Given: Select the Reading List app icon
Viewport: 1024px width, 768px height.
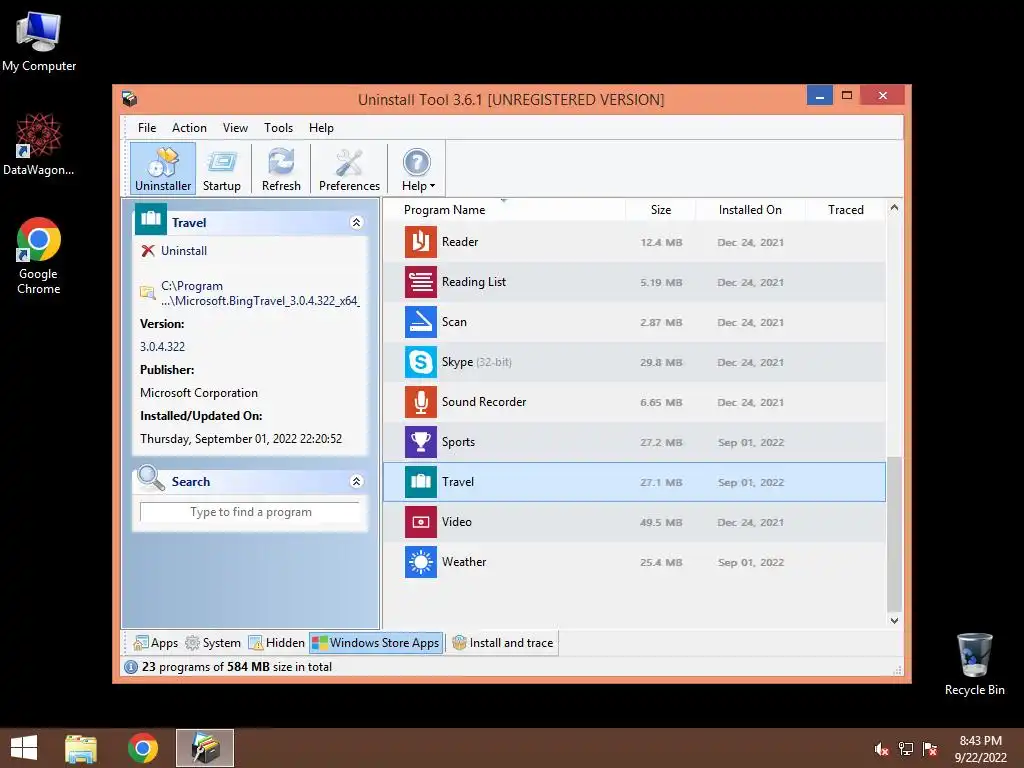Looking at the screenshot, I should coord(421,282).
